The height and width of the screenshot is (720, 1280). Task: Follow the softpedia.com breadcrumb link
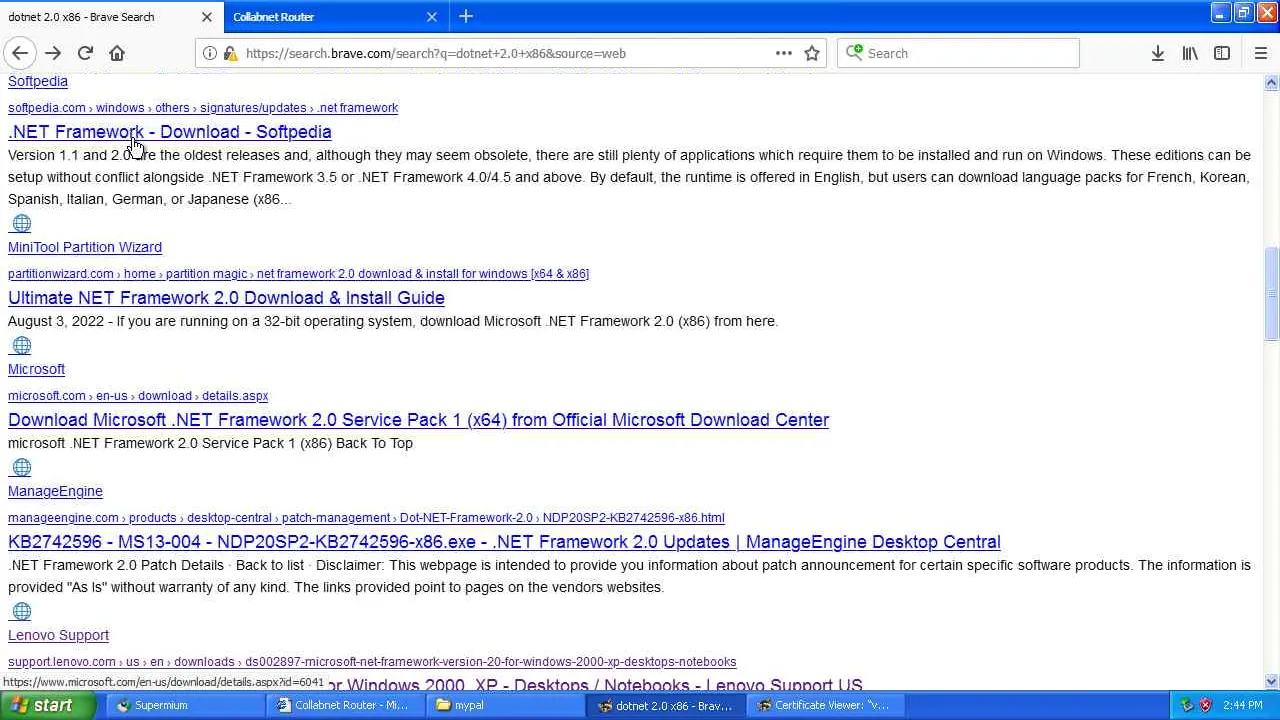click(203, 108)
